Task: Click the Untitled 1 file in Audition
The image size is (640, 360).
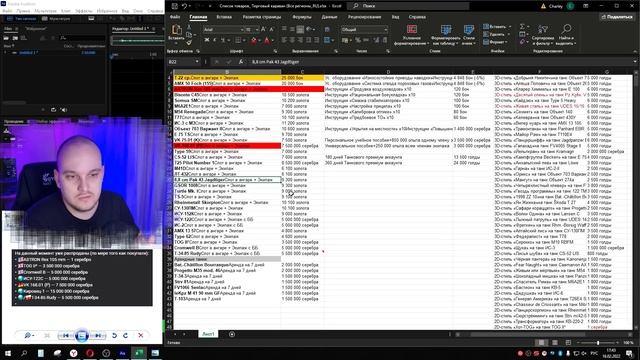Action: click(x=28, y=53)
